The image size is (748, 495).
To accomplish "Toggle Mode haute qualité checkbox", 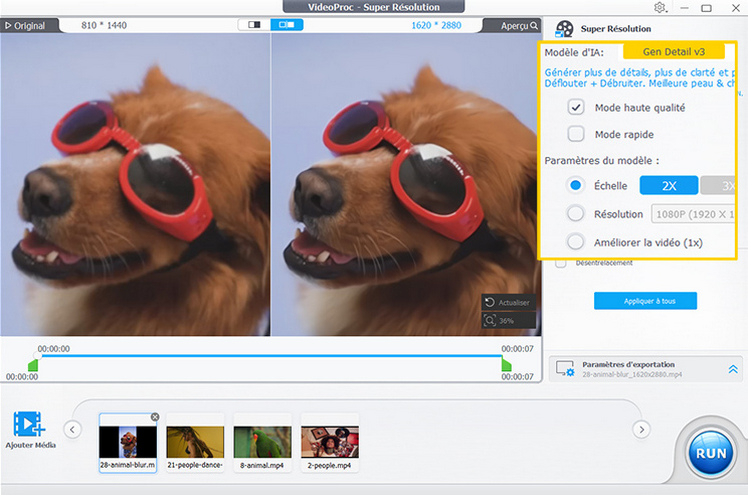I will pos(576,107).
